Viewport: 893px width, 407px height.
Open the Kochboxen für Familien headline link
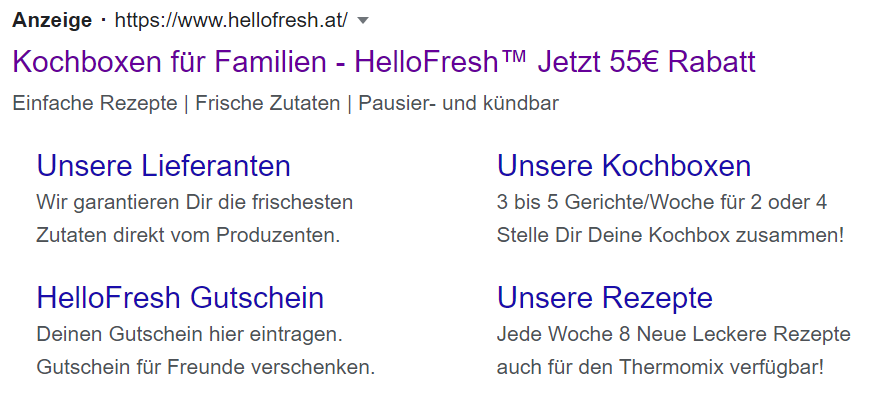[x=384, y=62]
